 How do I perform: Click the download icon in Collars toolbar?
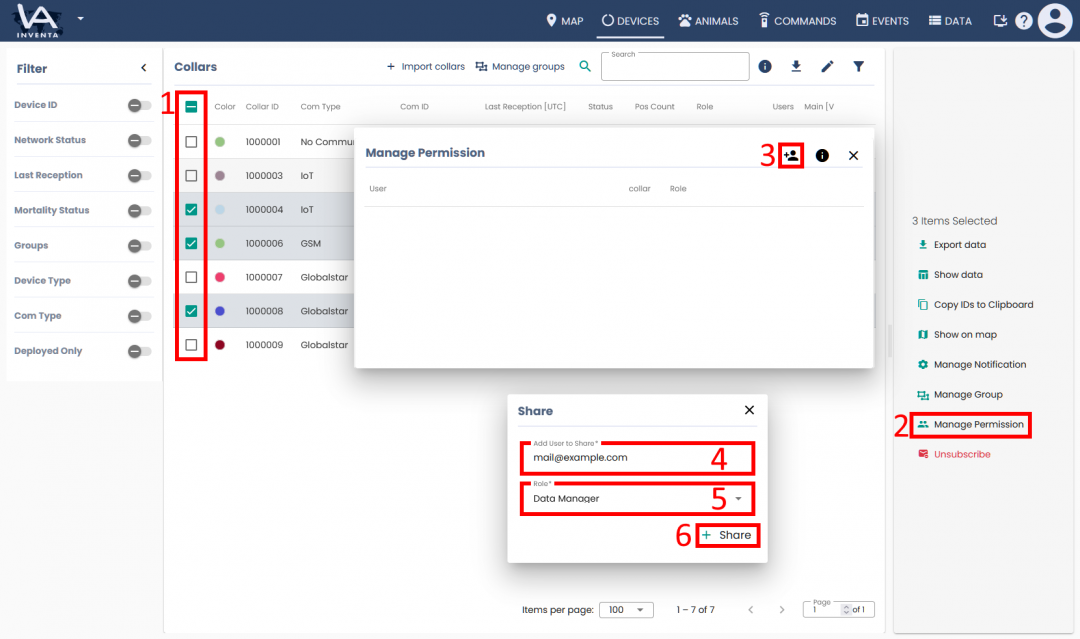click(796, 67)
